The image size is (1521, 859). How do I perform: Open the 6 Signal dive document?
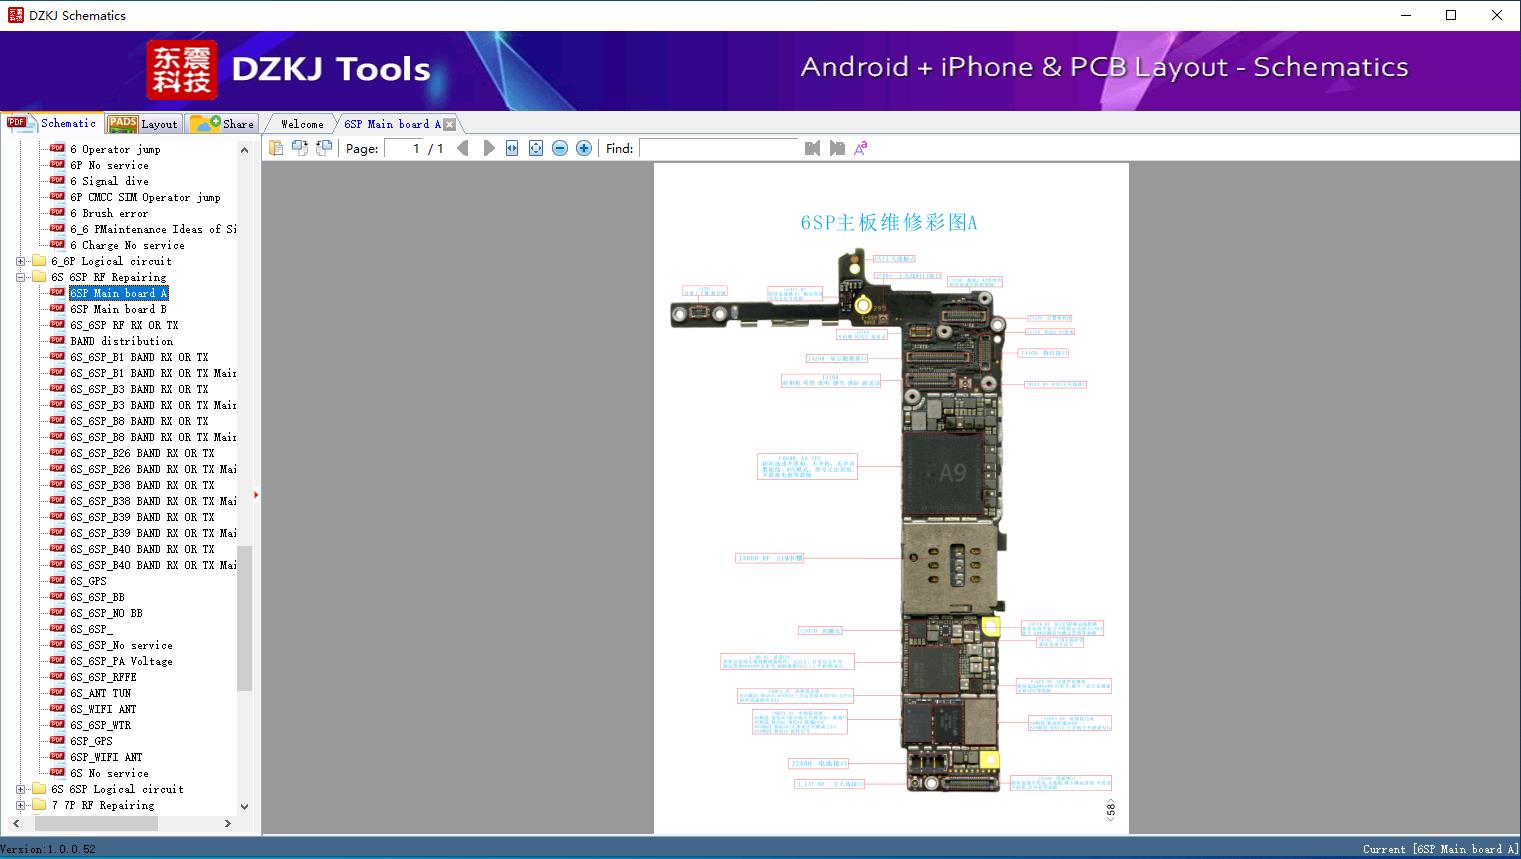109,181
